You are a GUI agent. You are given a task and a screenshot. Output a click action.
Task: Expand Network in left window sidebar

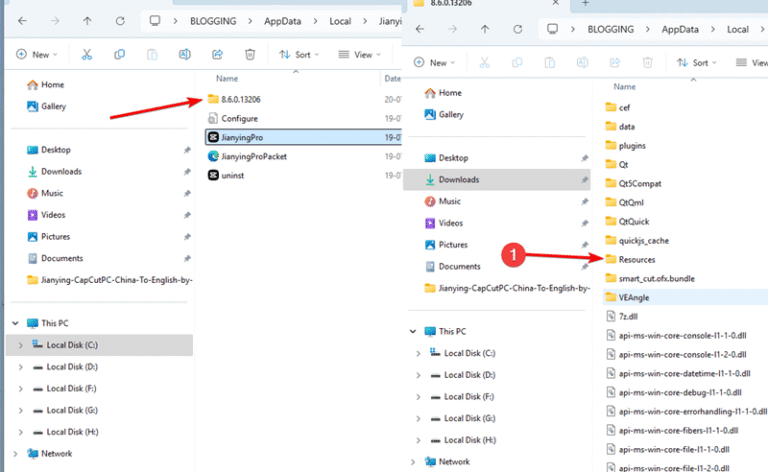click(x=16, y=454)
